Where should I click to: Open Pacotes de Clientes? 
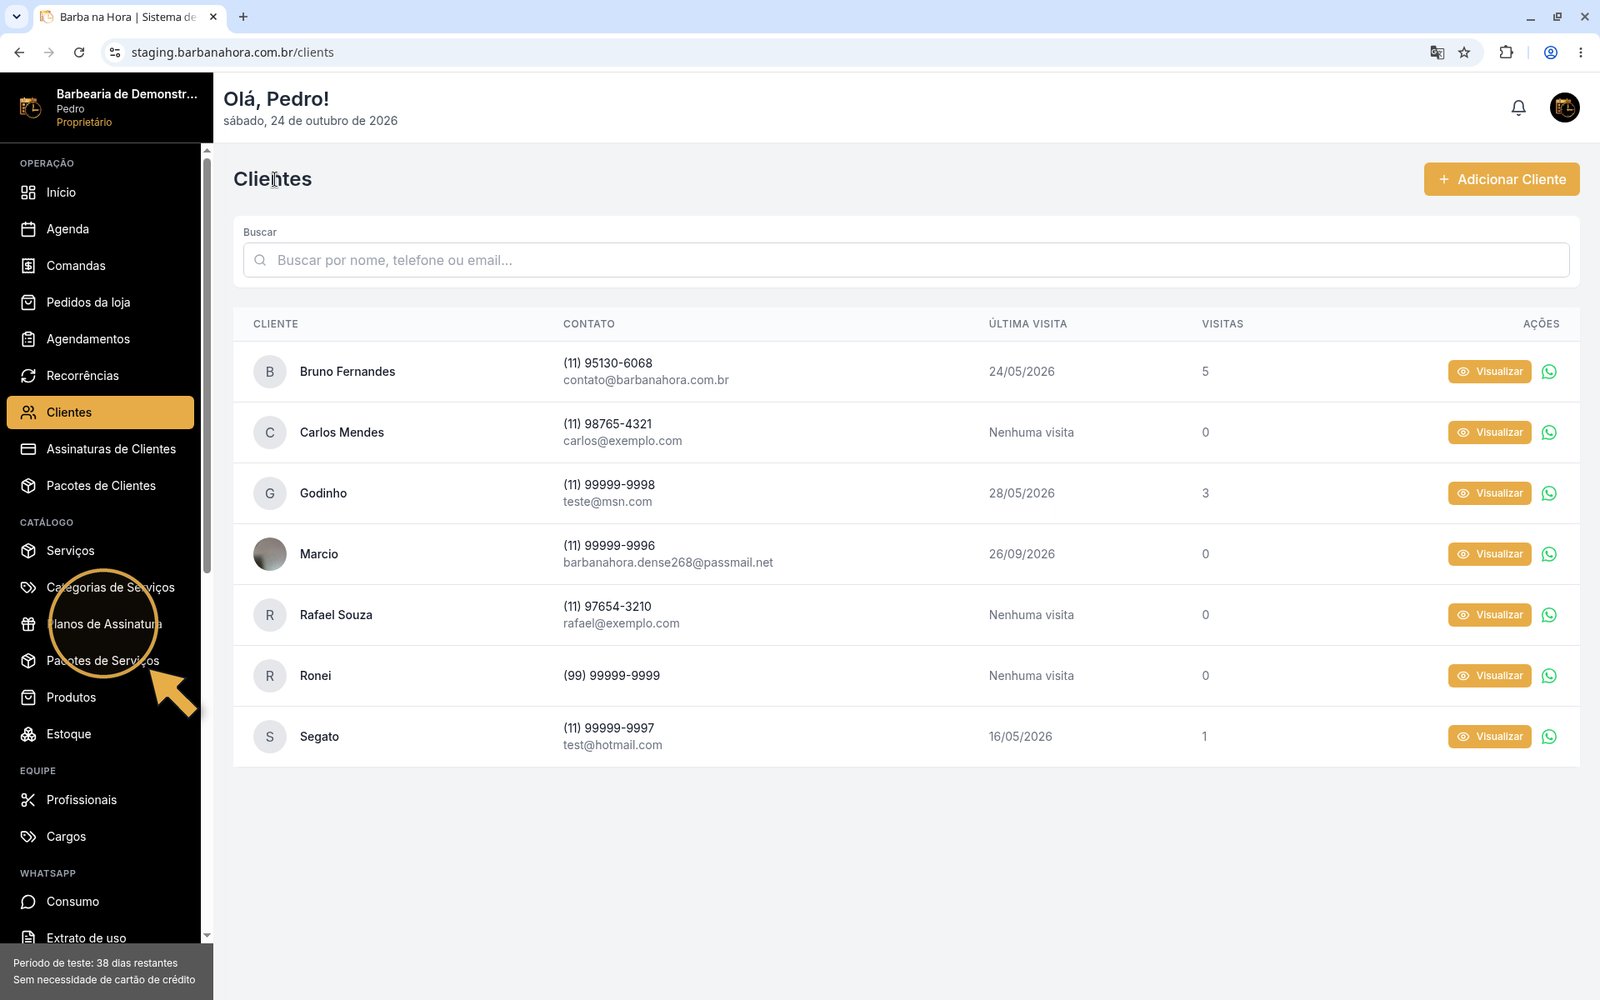point(100,486)
